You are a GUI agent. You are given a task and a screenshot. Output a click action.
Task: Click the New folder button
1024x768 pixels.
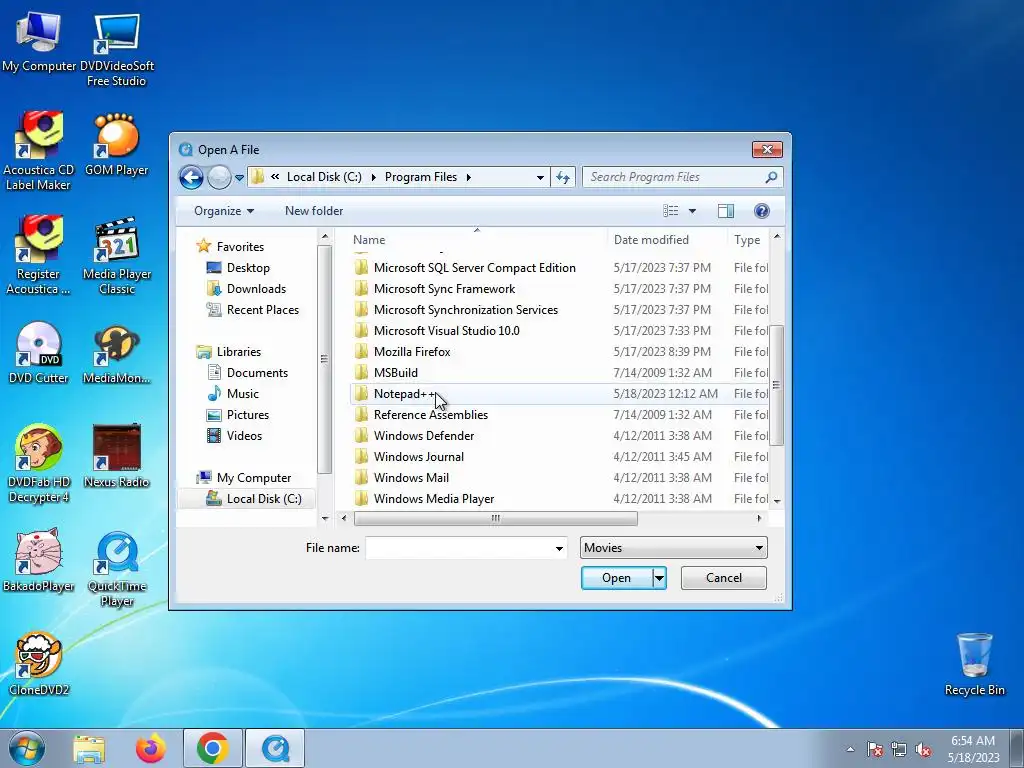tap(313, 211)
